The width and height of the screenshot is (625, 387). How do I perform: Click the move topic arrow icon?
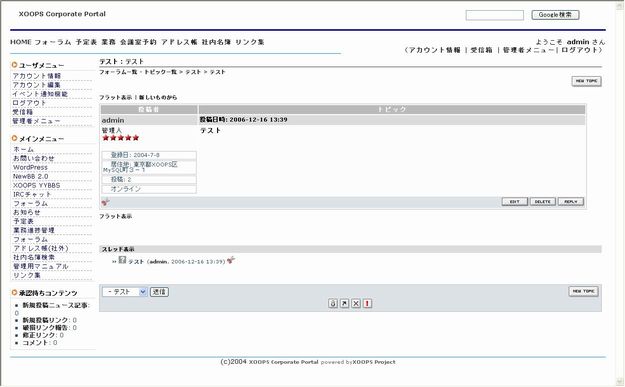point(344,304)
